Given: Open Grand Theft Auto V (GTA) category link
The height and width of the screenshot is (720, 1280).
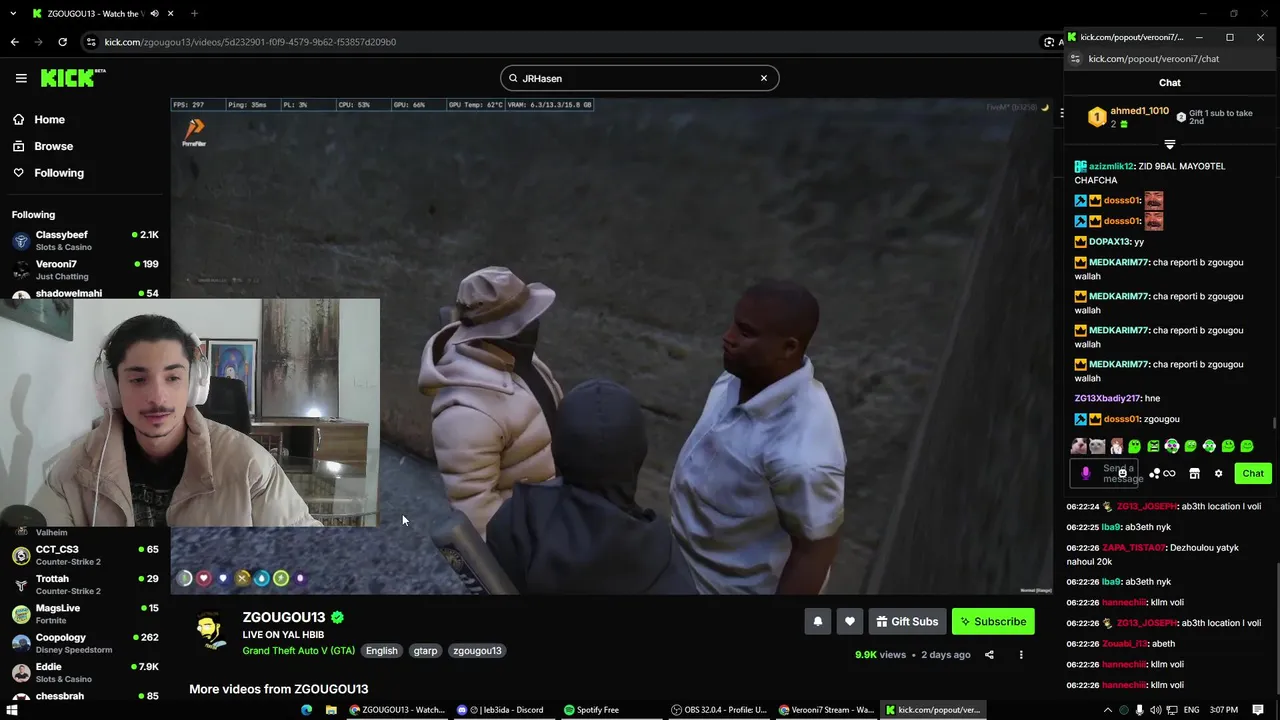Looking at the screenshot, I should click(298, 651).
